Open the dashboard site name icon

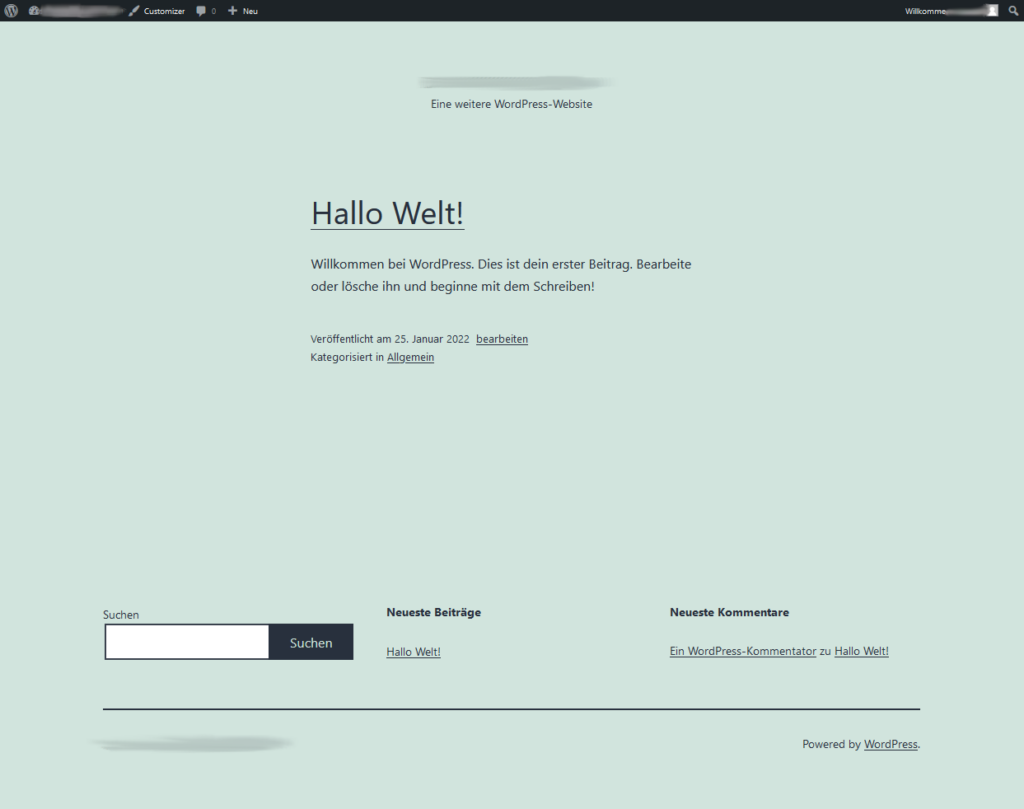pyautogui.click(x=34, y=10)
